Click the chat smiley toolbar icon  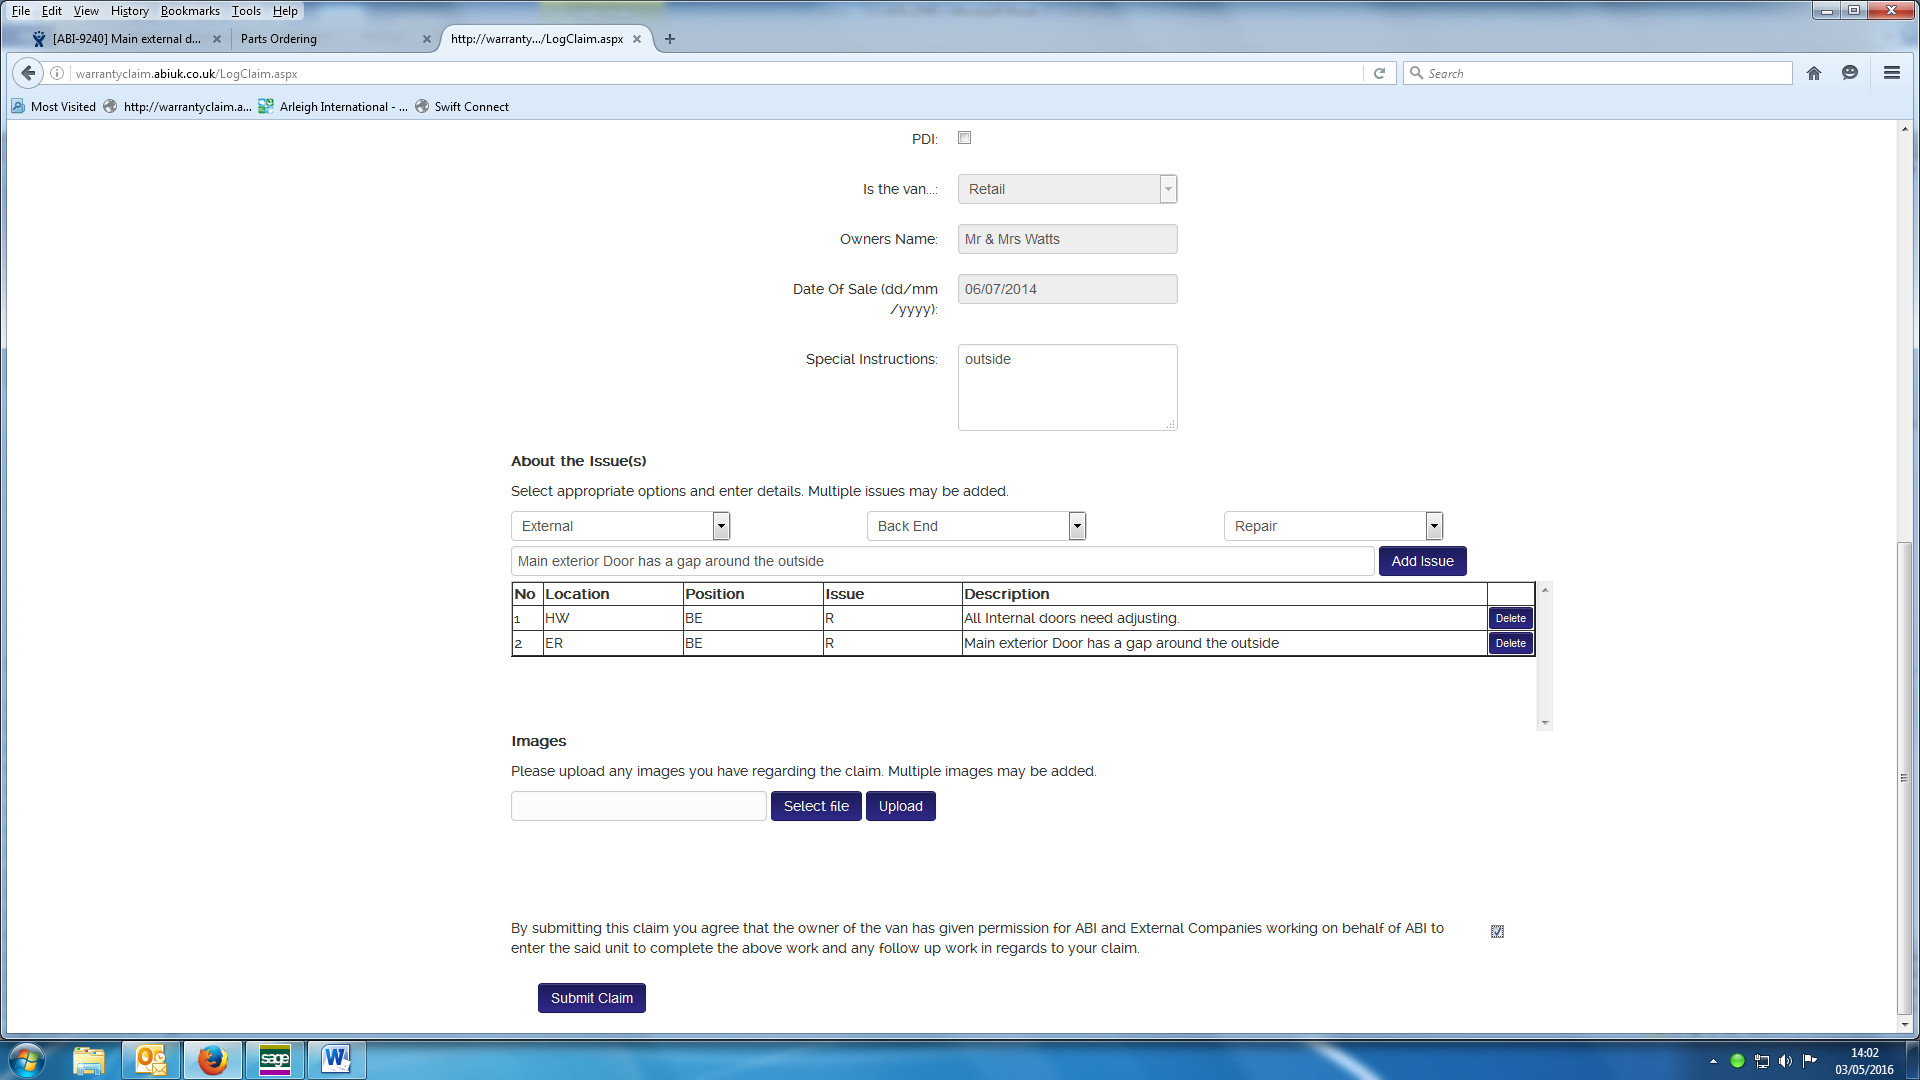pyautogui.click(x=1850, y=73)
